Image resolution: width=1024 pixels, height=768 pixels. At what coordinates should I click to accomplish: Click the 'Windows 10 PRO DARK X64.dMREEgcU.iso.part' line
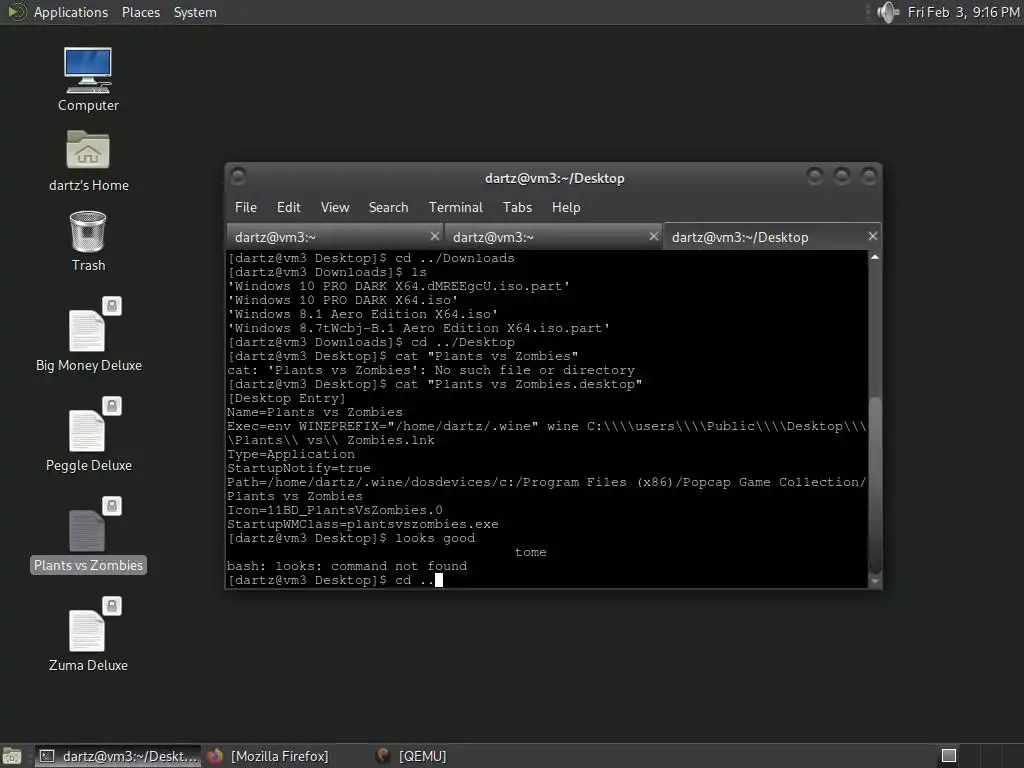398,286
